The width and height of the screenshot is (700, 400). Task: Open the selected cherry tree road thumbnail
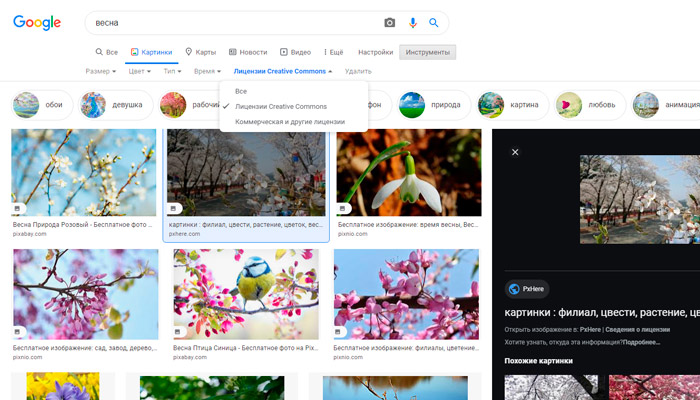coord(246,173)
